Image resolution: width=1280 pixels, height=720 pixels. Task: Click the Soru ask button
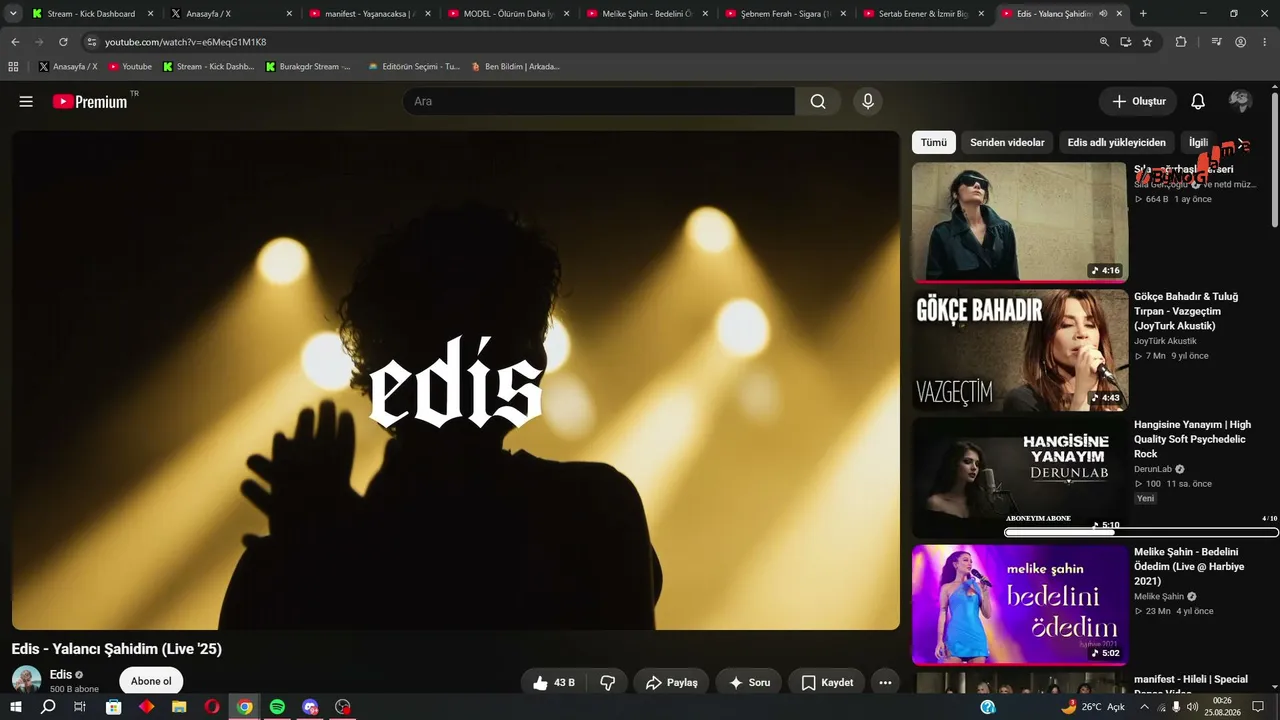pos(749,683)
